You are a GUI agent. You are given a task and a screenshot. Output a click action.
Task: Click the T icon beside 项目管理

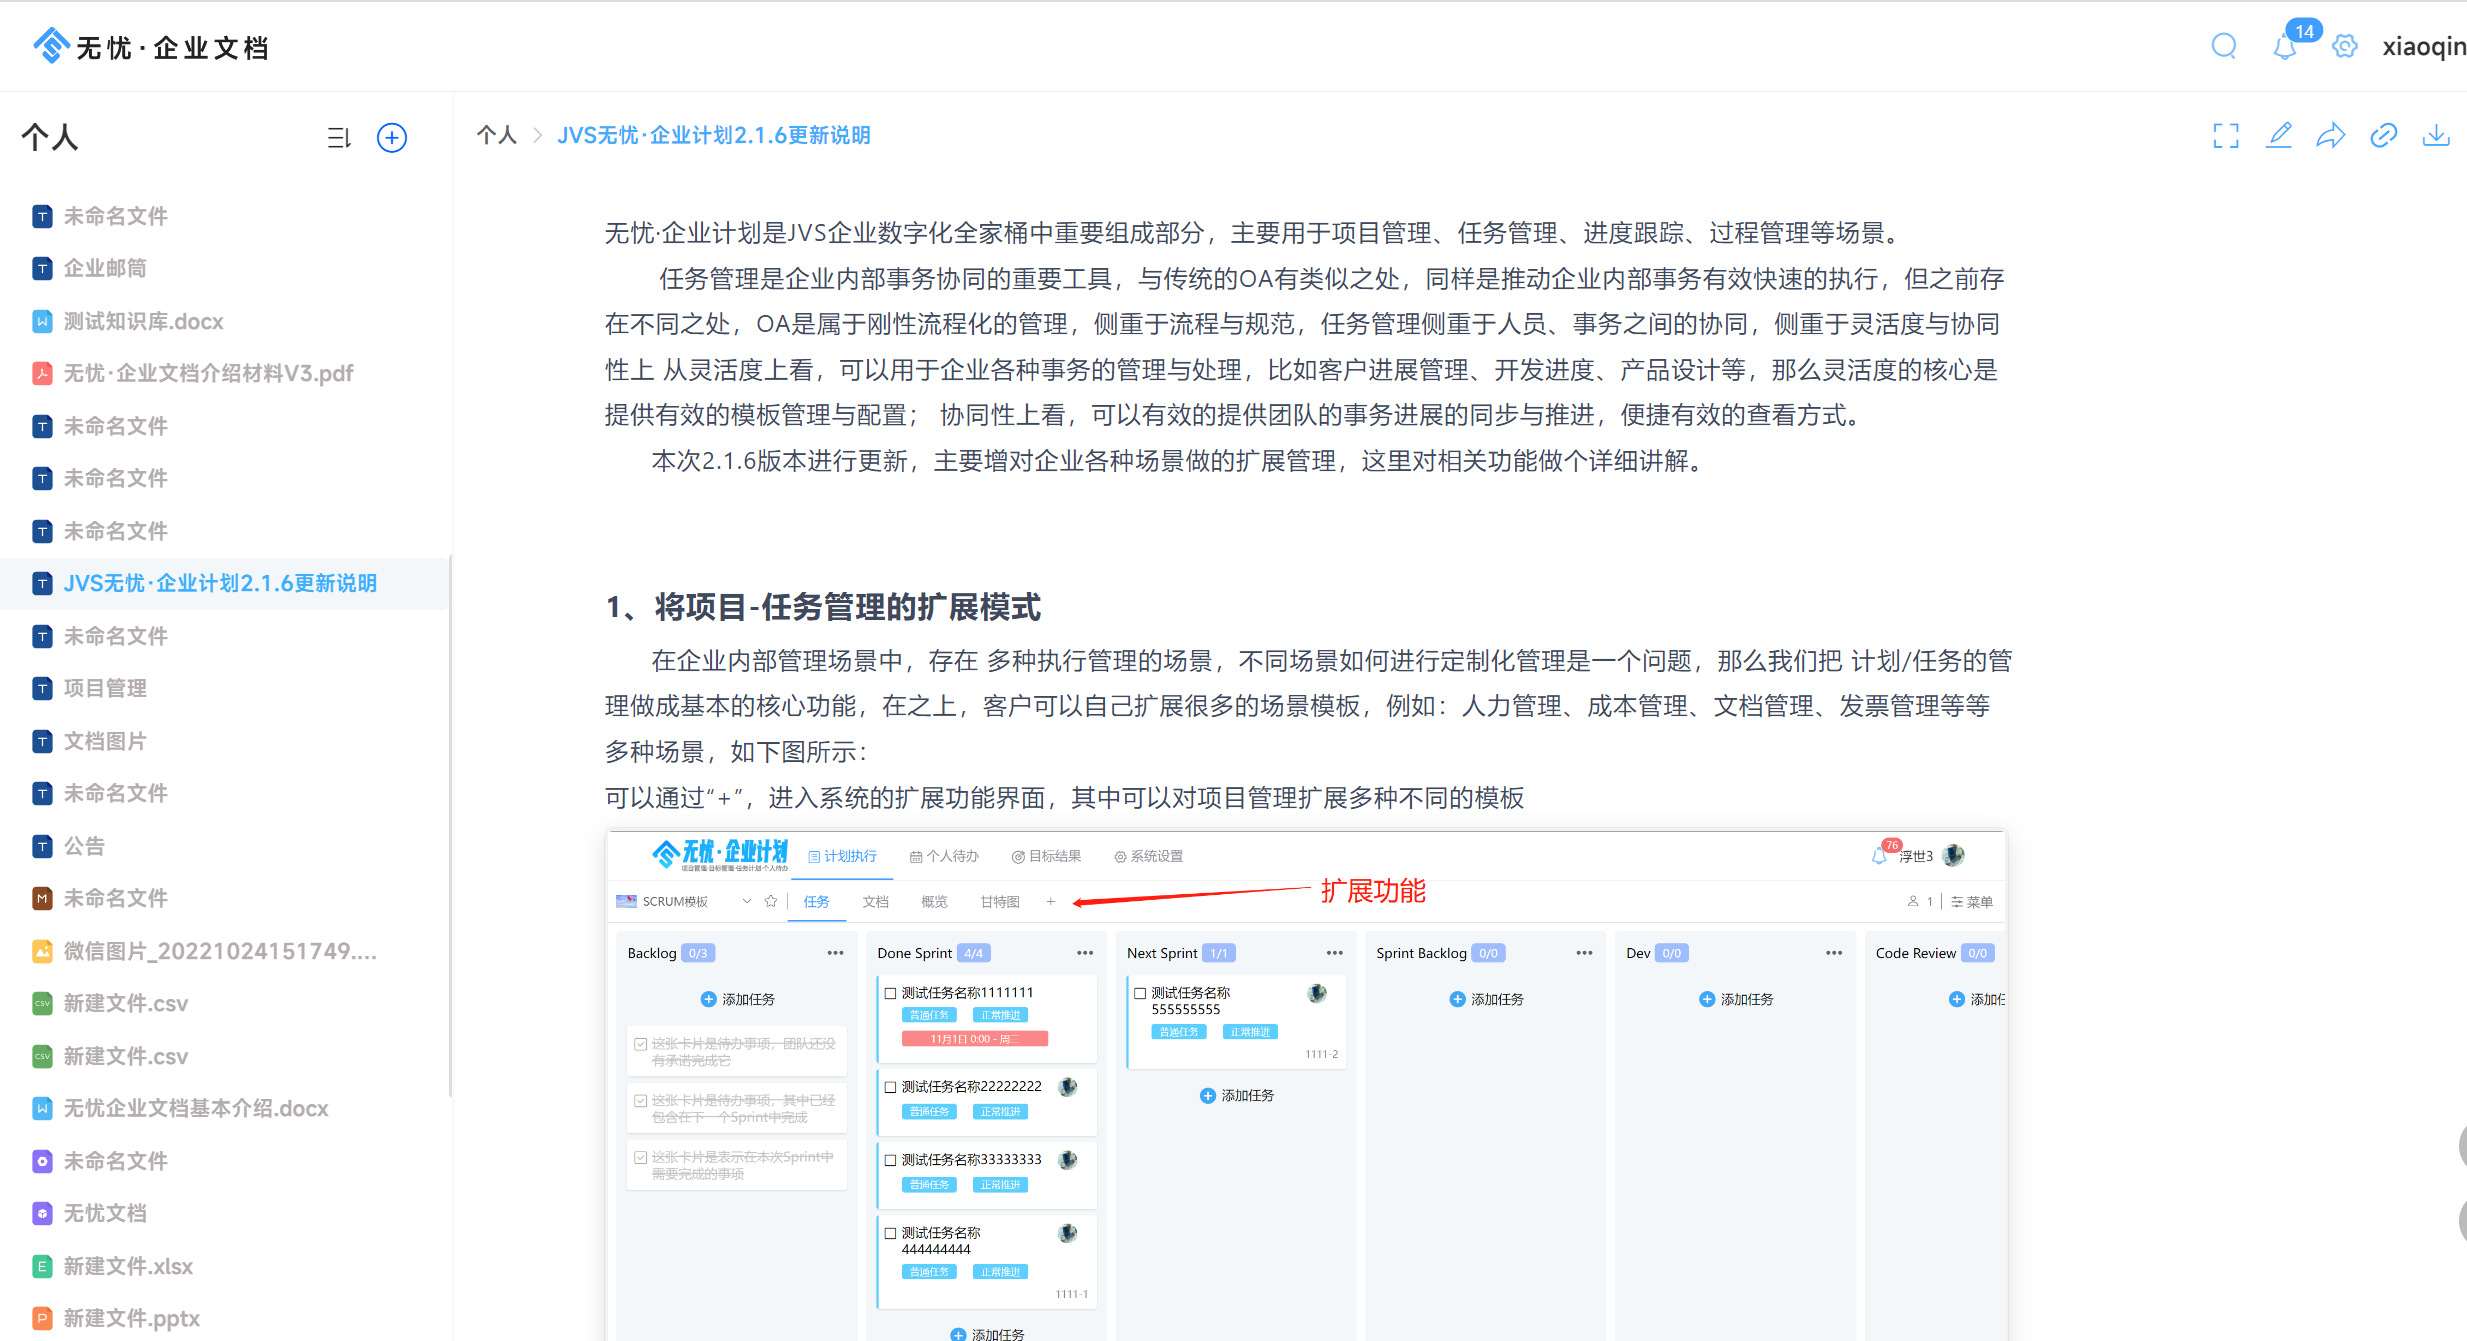pyautogui.click(x=42, y=688)
